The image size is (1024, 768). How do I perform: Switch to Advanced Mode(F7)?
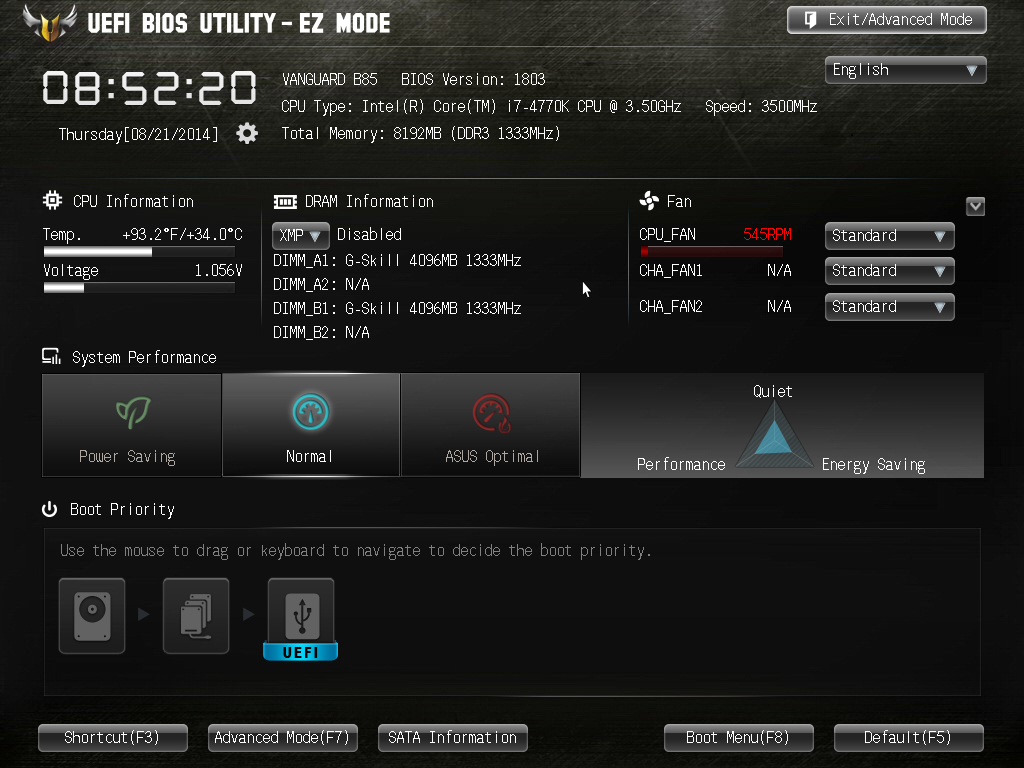point(282,738)
